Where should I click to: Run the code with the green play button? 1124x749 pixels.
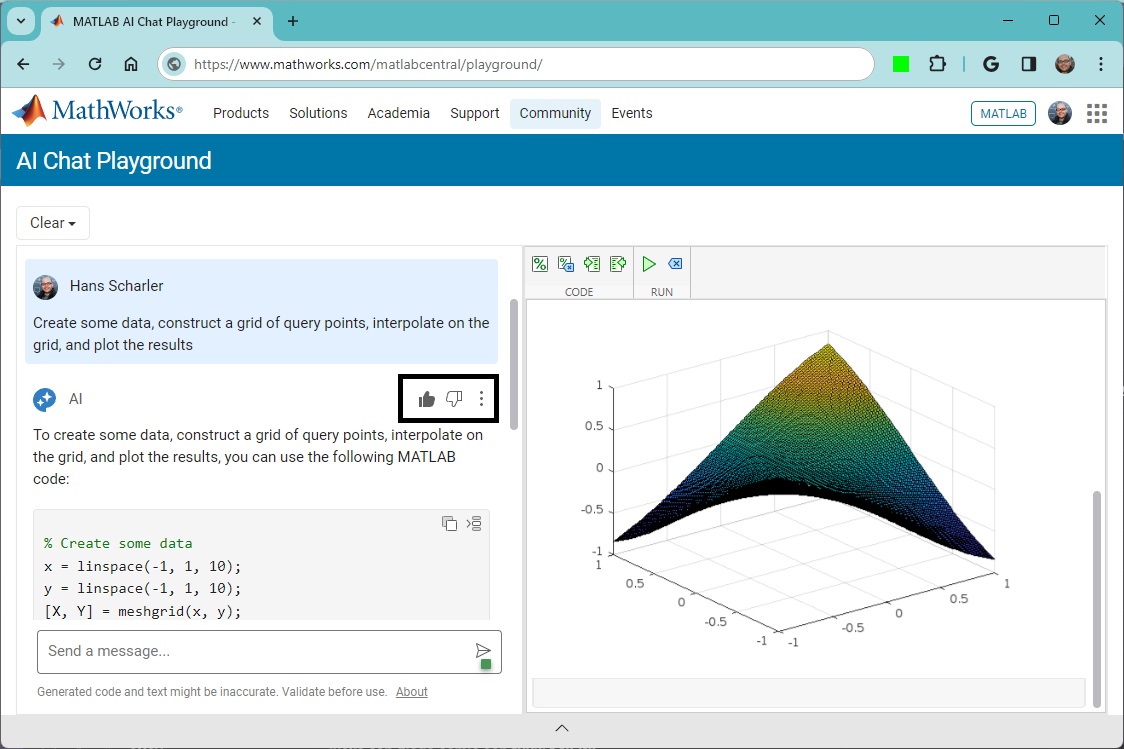click(x=649, y=264)
